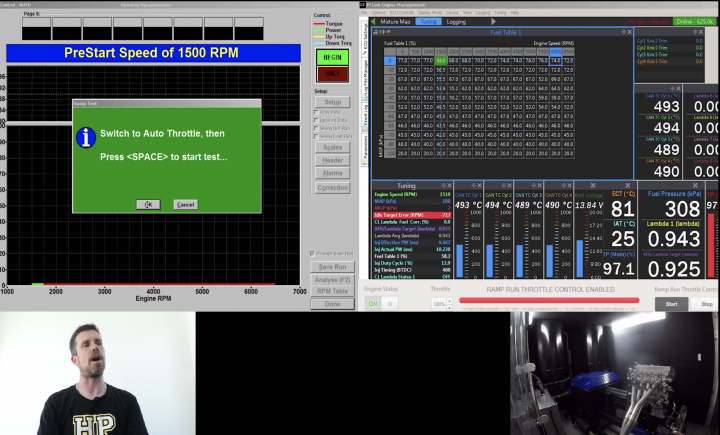Toggle the Raw Data checkbox

coord(316,112)
